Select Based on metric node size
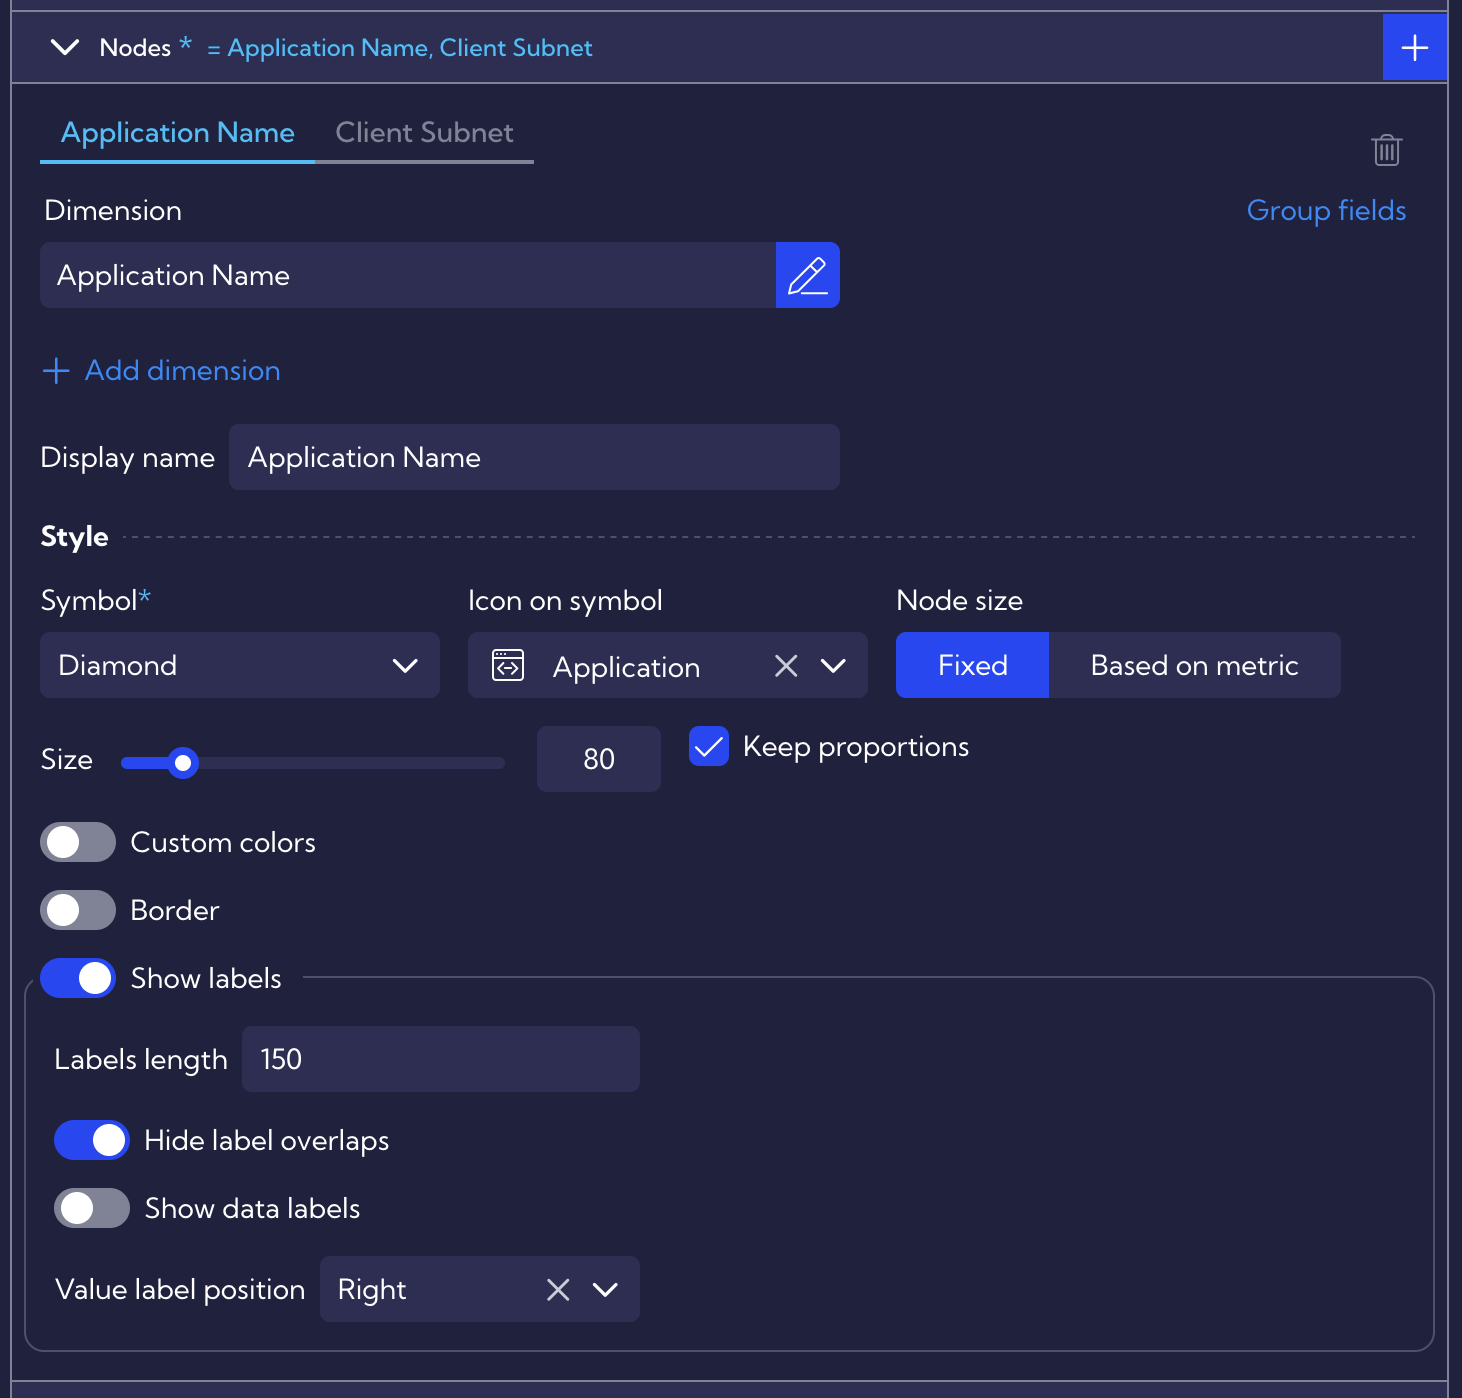 pos(1194,665)
